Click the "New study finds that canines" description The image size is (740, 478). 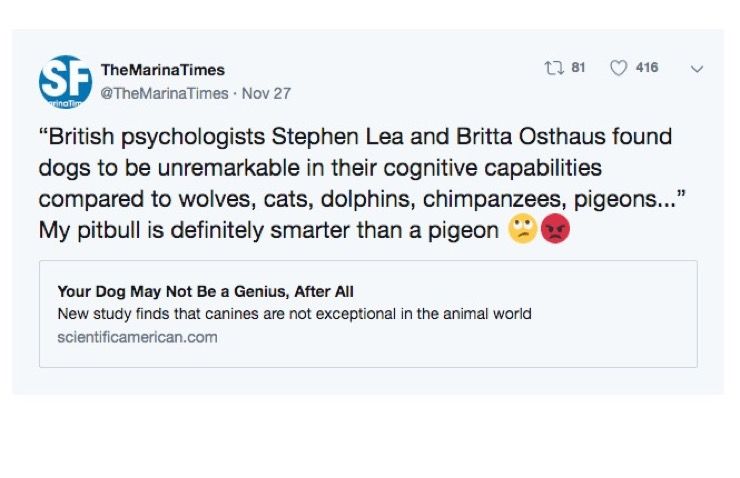(x=294, y=314)
